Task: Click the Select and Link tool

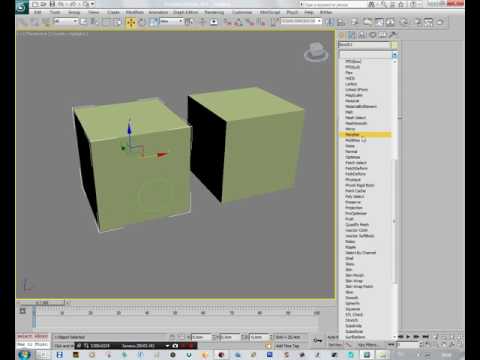Action: tap(24, 22)
